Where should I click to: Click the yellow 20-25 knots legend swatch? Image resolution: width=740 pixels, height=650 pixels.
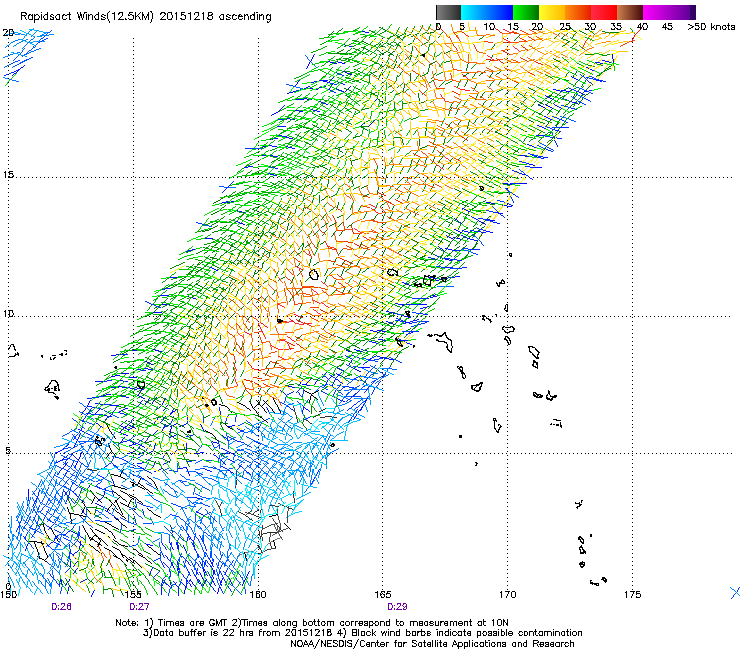[x=552, y=12]
